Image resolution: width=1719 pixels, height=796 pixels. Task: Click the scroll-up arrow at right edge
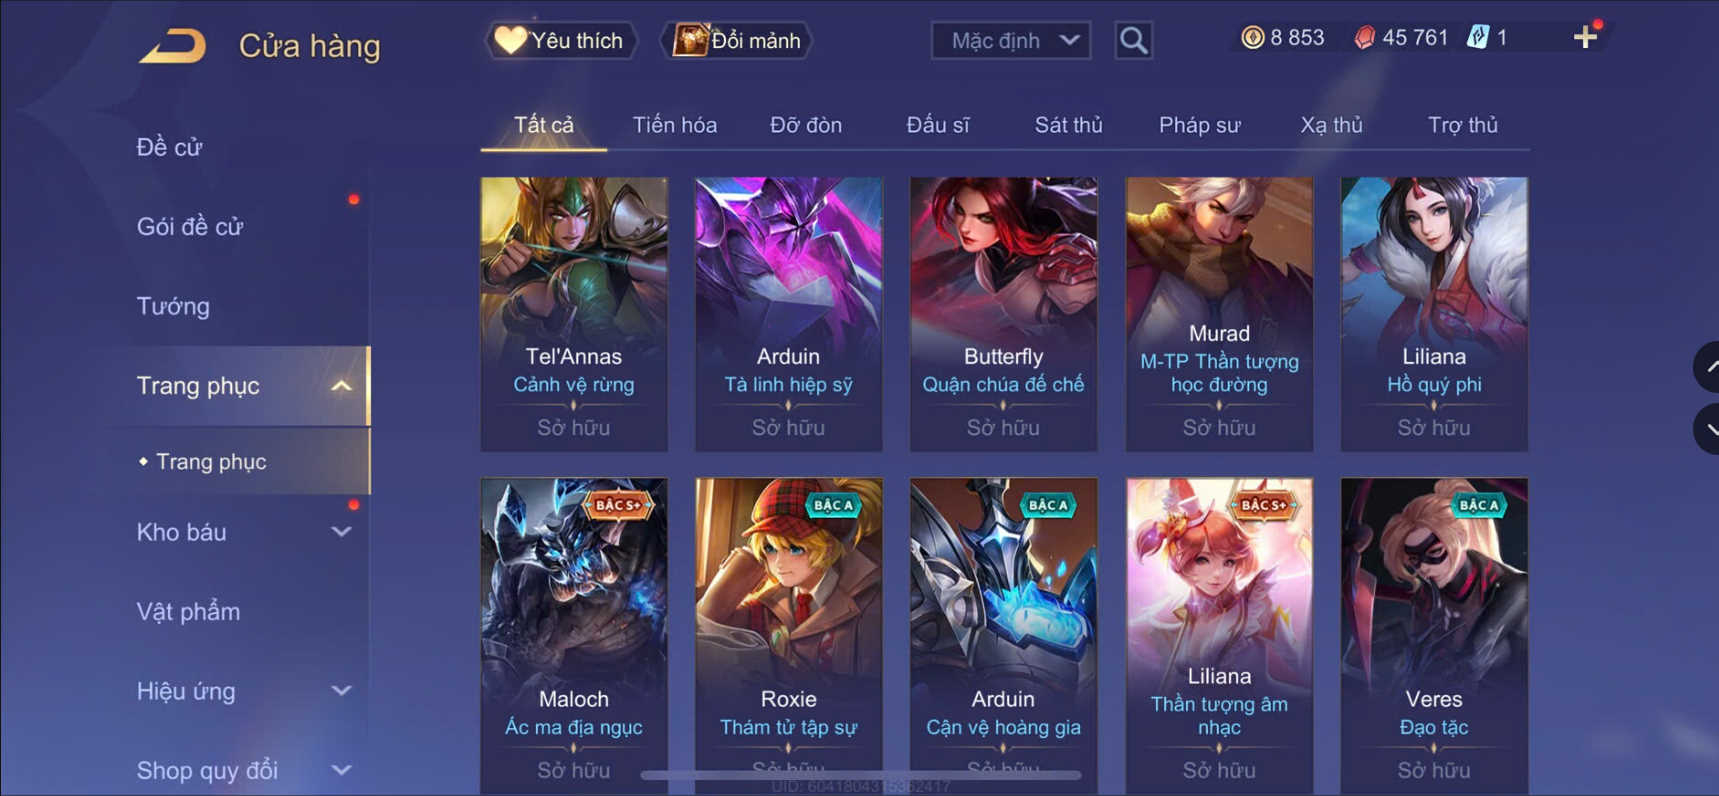point(1708,367)
